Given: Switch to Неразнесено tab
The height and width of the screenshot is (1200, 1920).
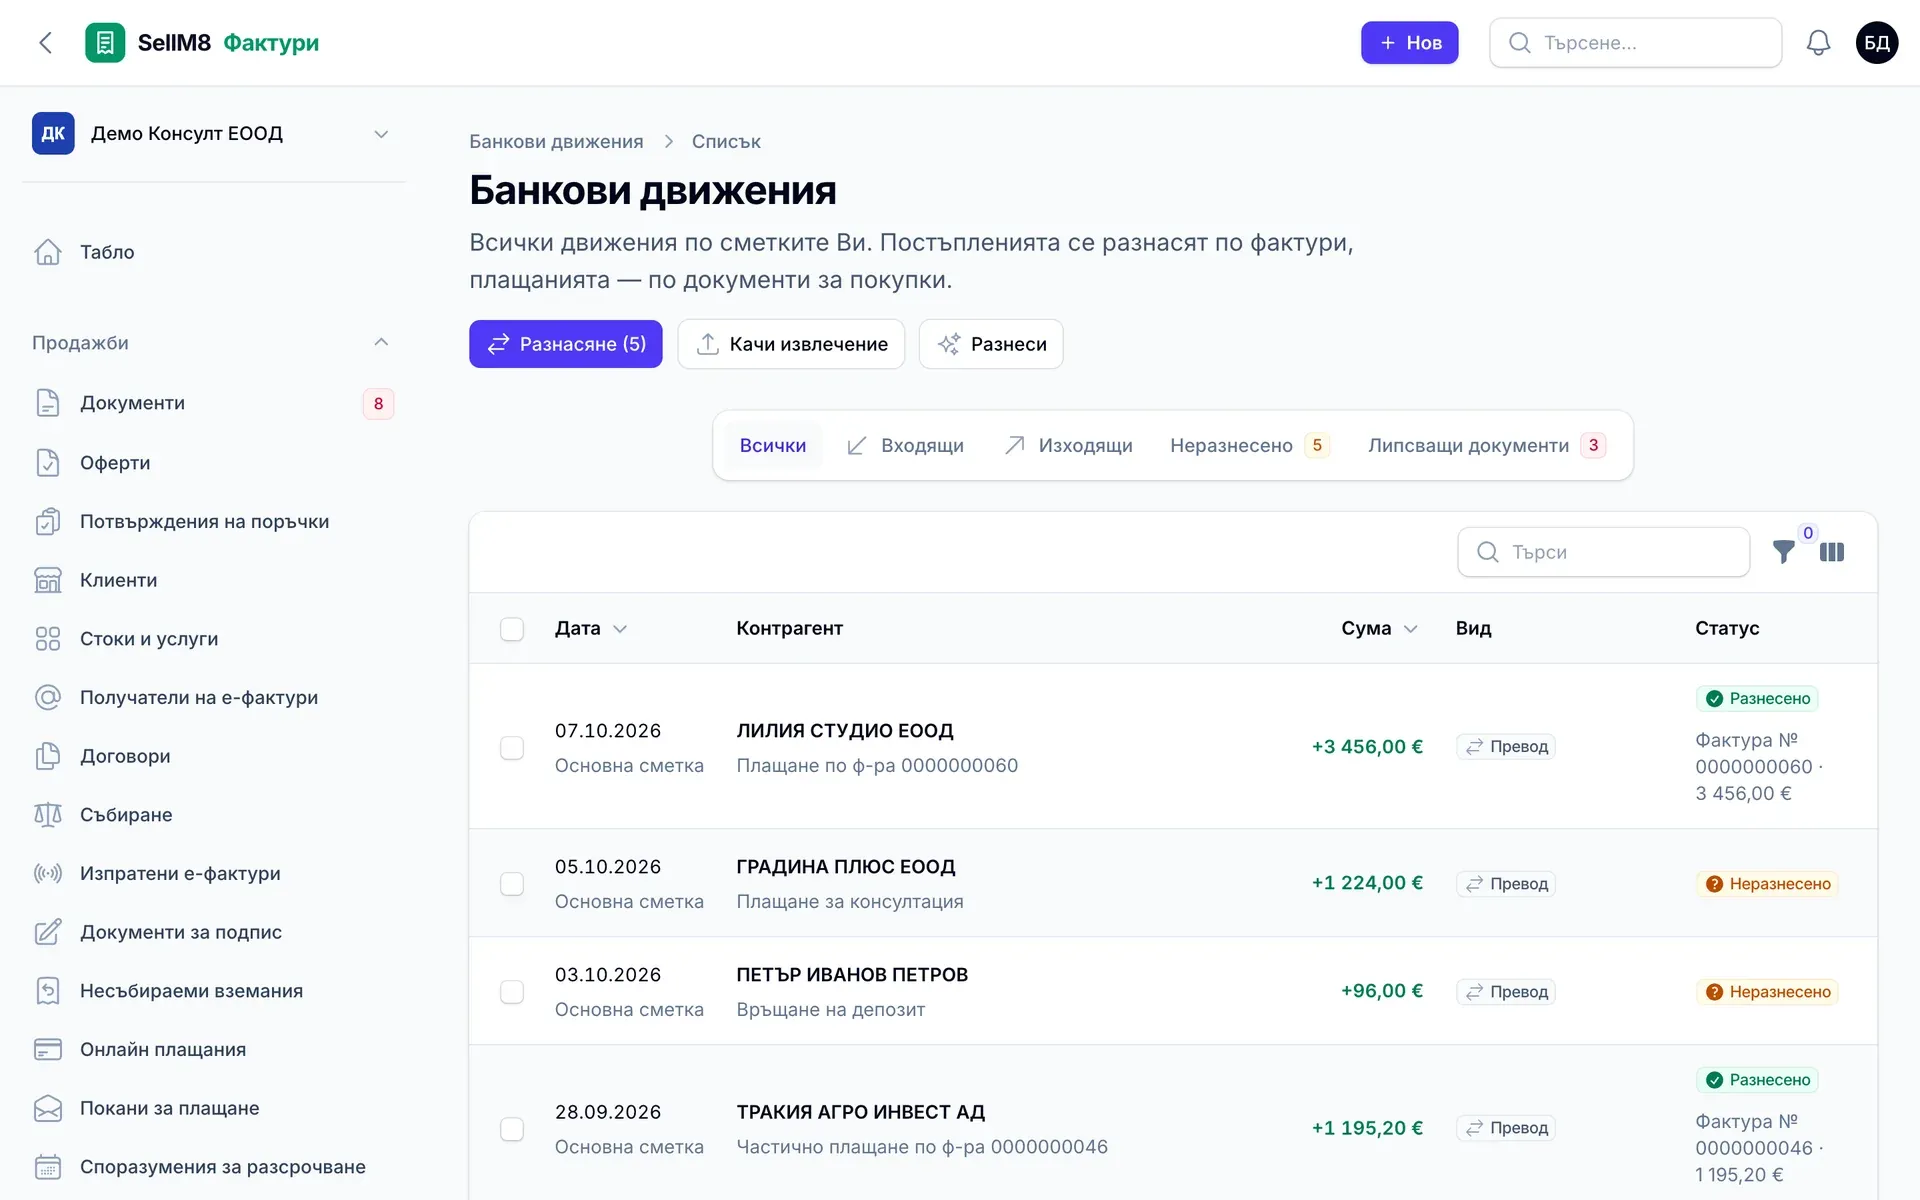Looking at the screenshot, I should (x=1249, y=445).
